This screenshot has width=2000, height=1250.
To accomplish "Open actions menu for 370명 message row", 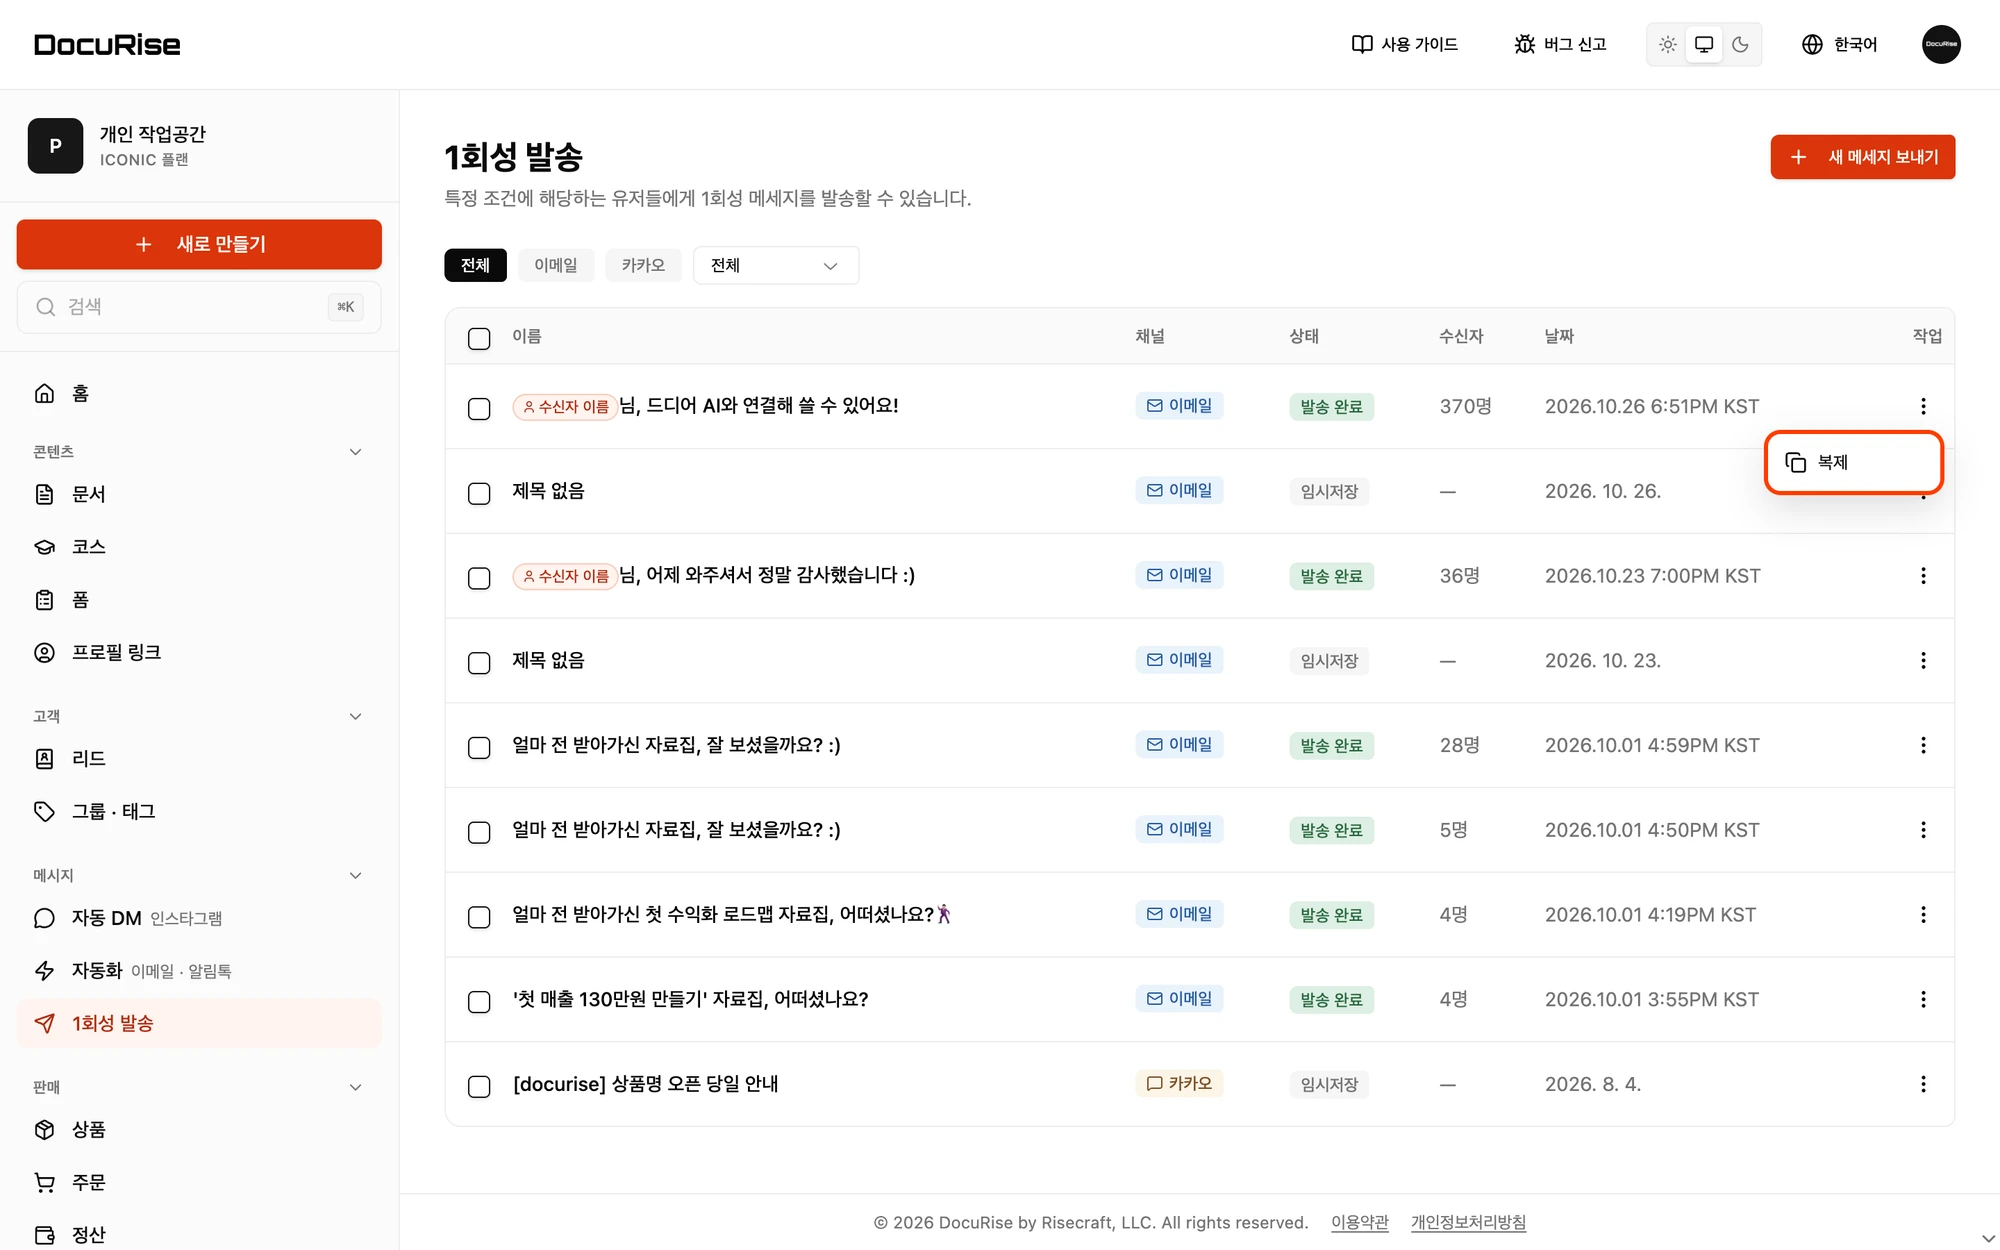I will coord(1923,406).
